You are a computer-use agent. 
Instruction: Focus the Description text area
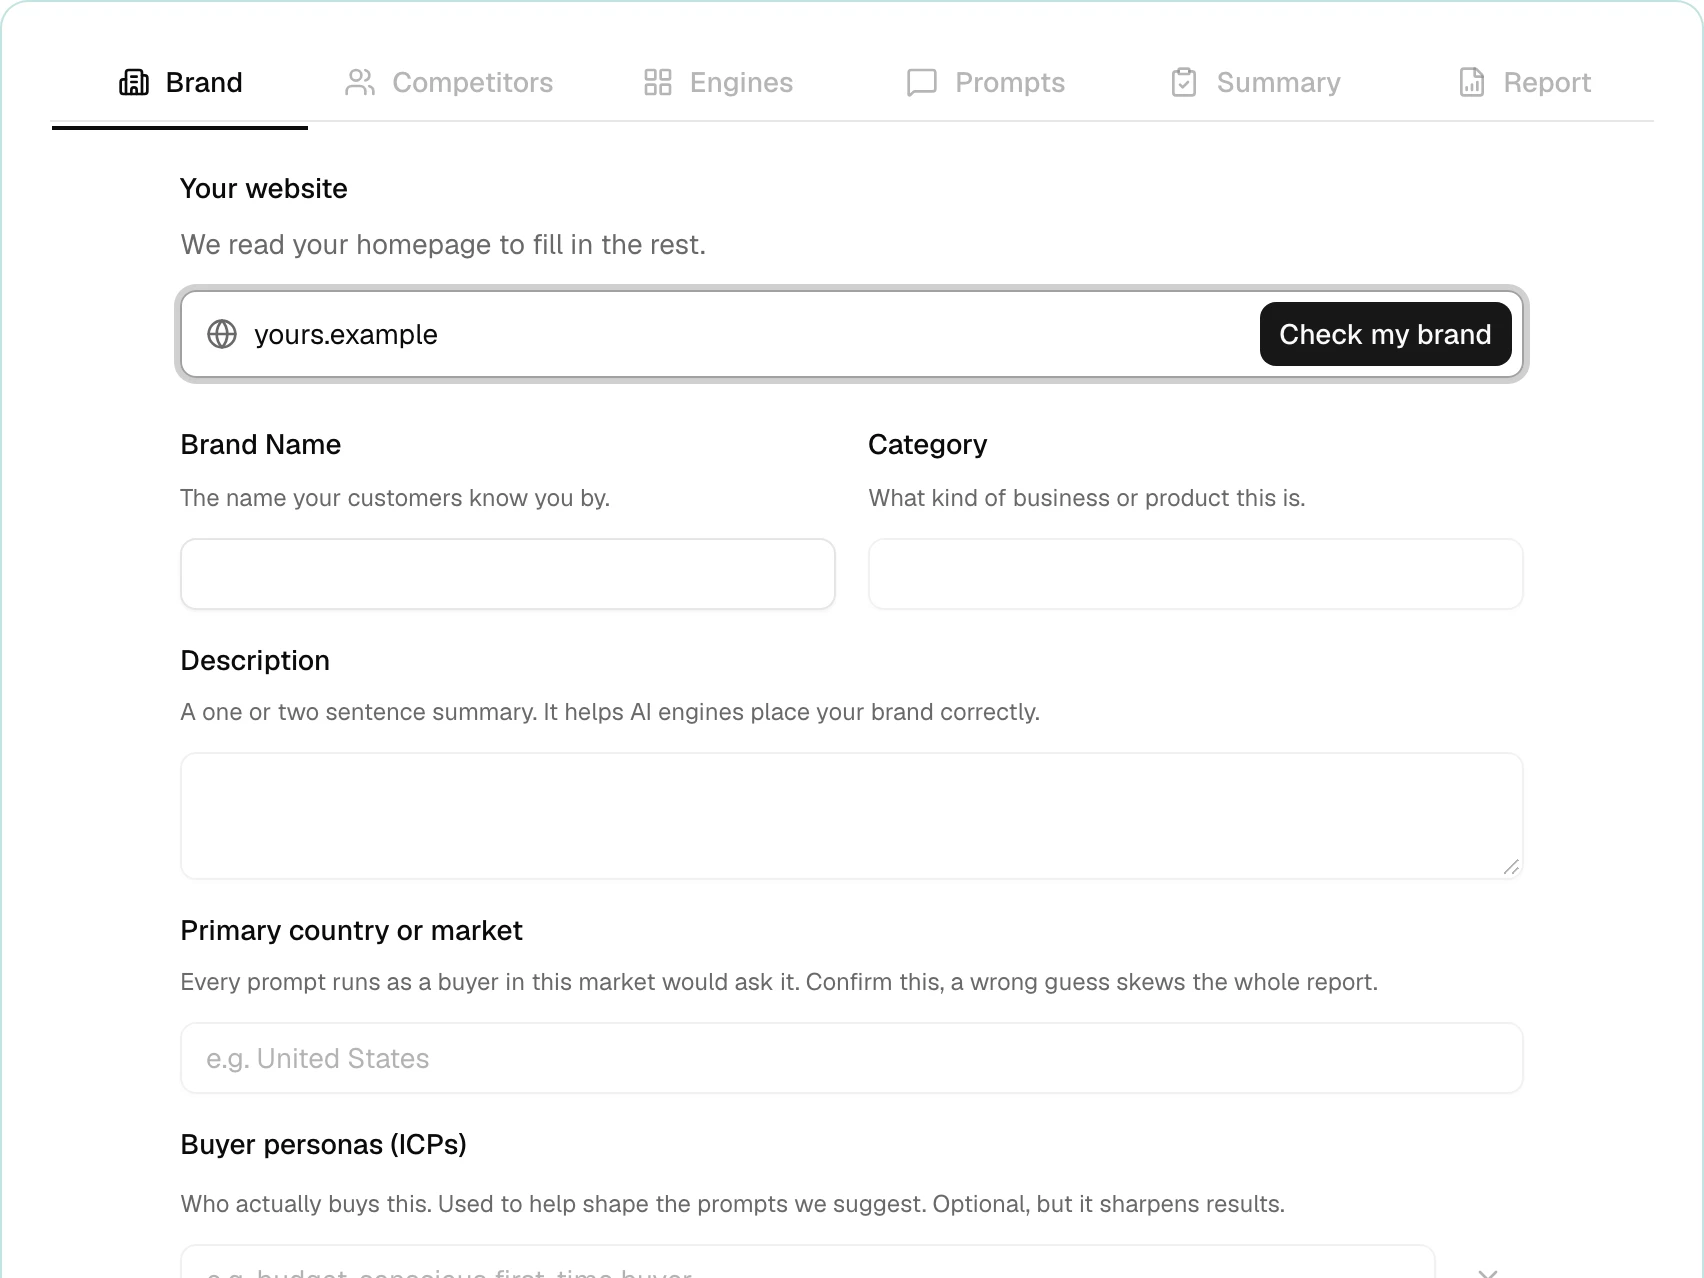(852, 816)
